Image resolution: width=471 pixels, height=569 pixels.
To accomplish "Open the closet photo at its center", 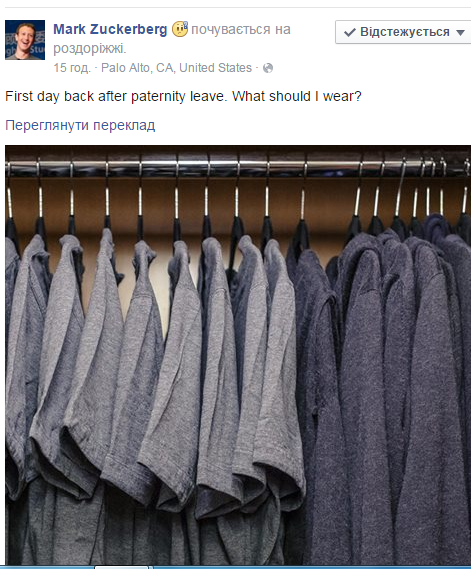I will pyautogui.click(x=238, y=355).
